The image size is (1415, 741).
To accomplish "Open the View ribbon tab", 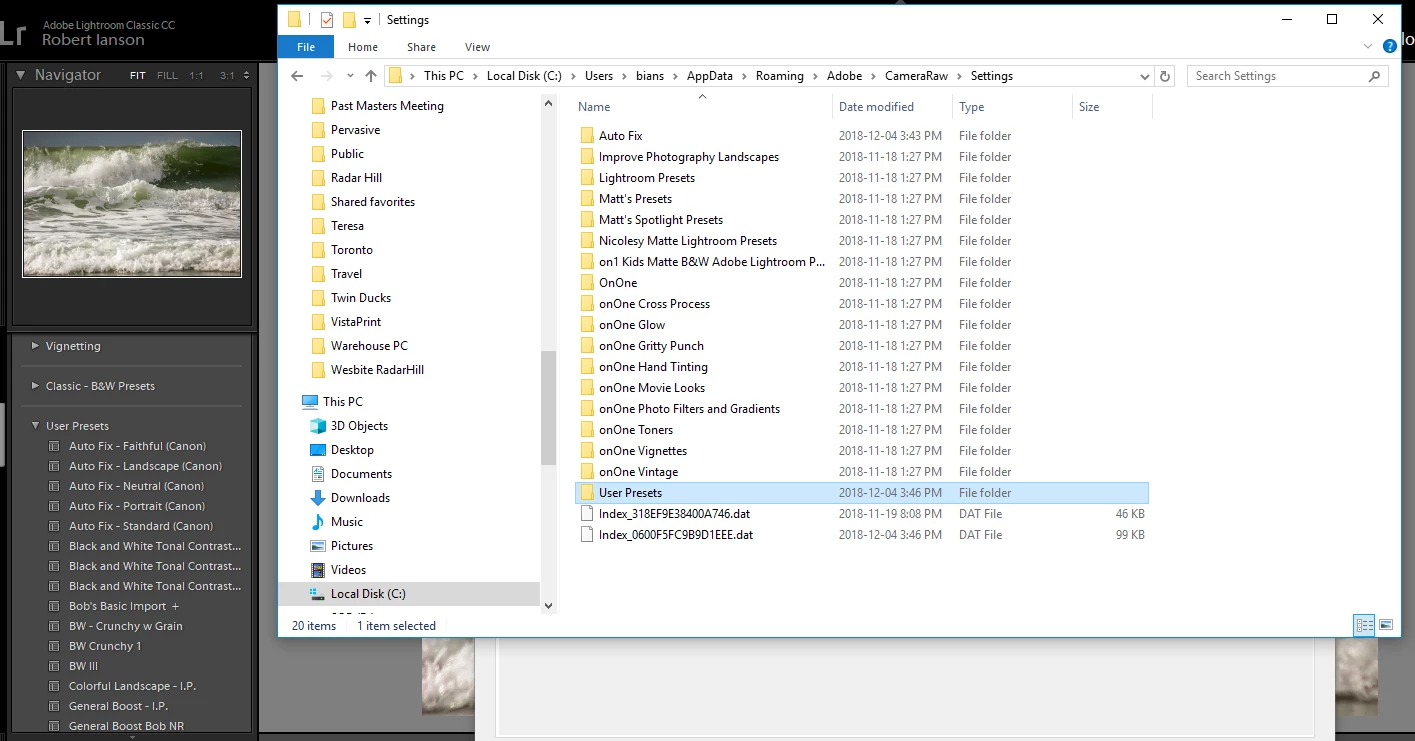I will click(x=477, y=47).
